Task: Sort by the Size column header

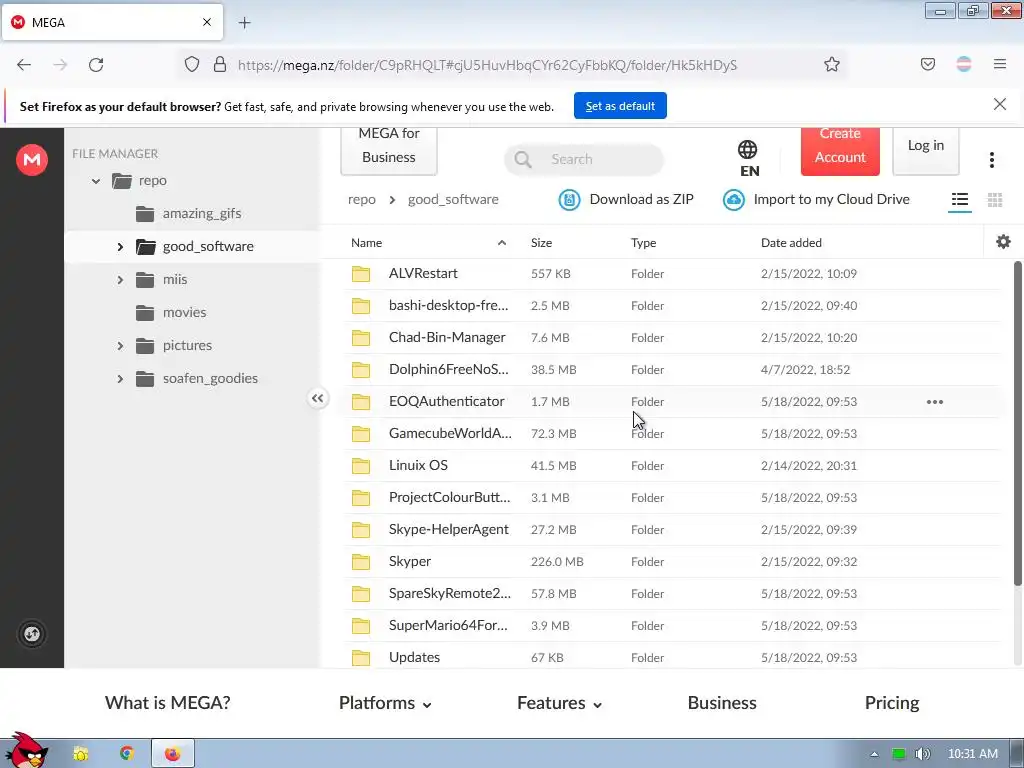Action: click(541, 243)
